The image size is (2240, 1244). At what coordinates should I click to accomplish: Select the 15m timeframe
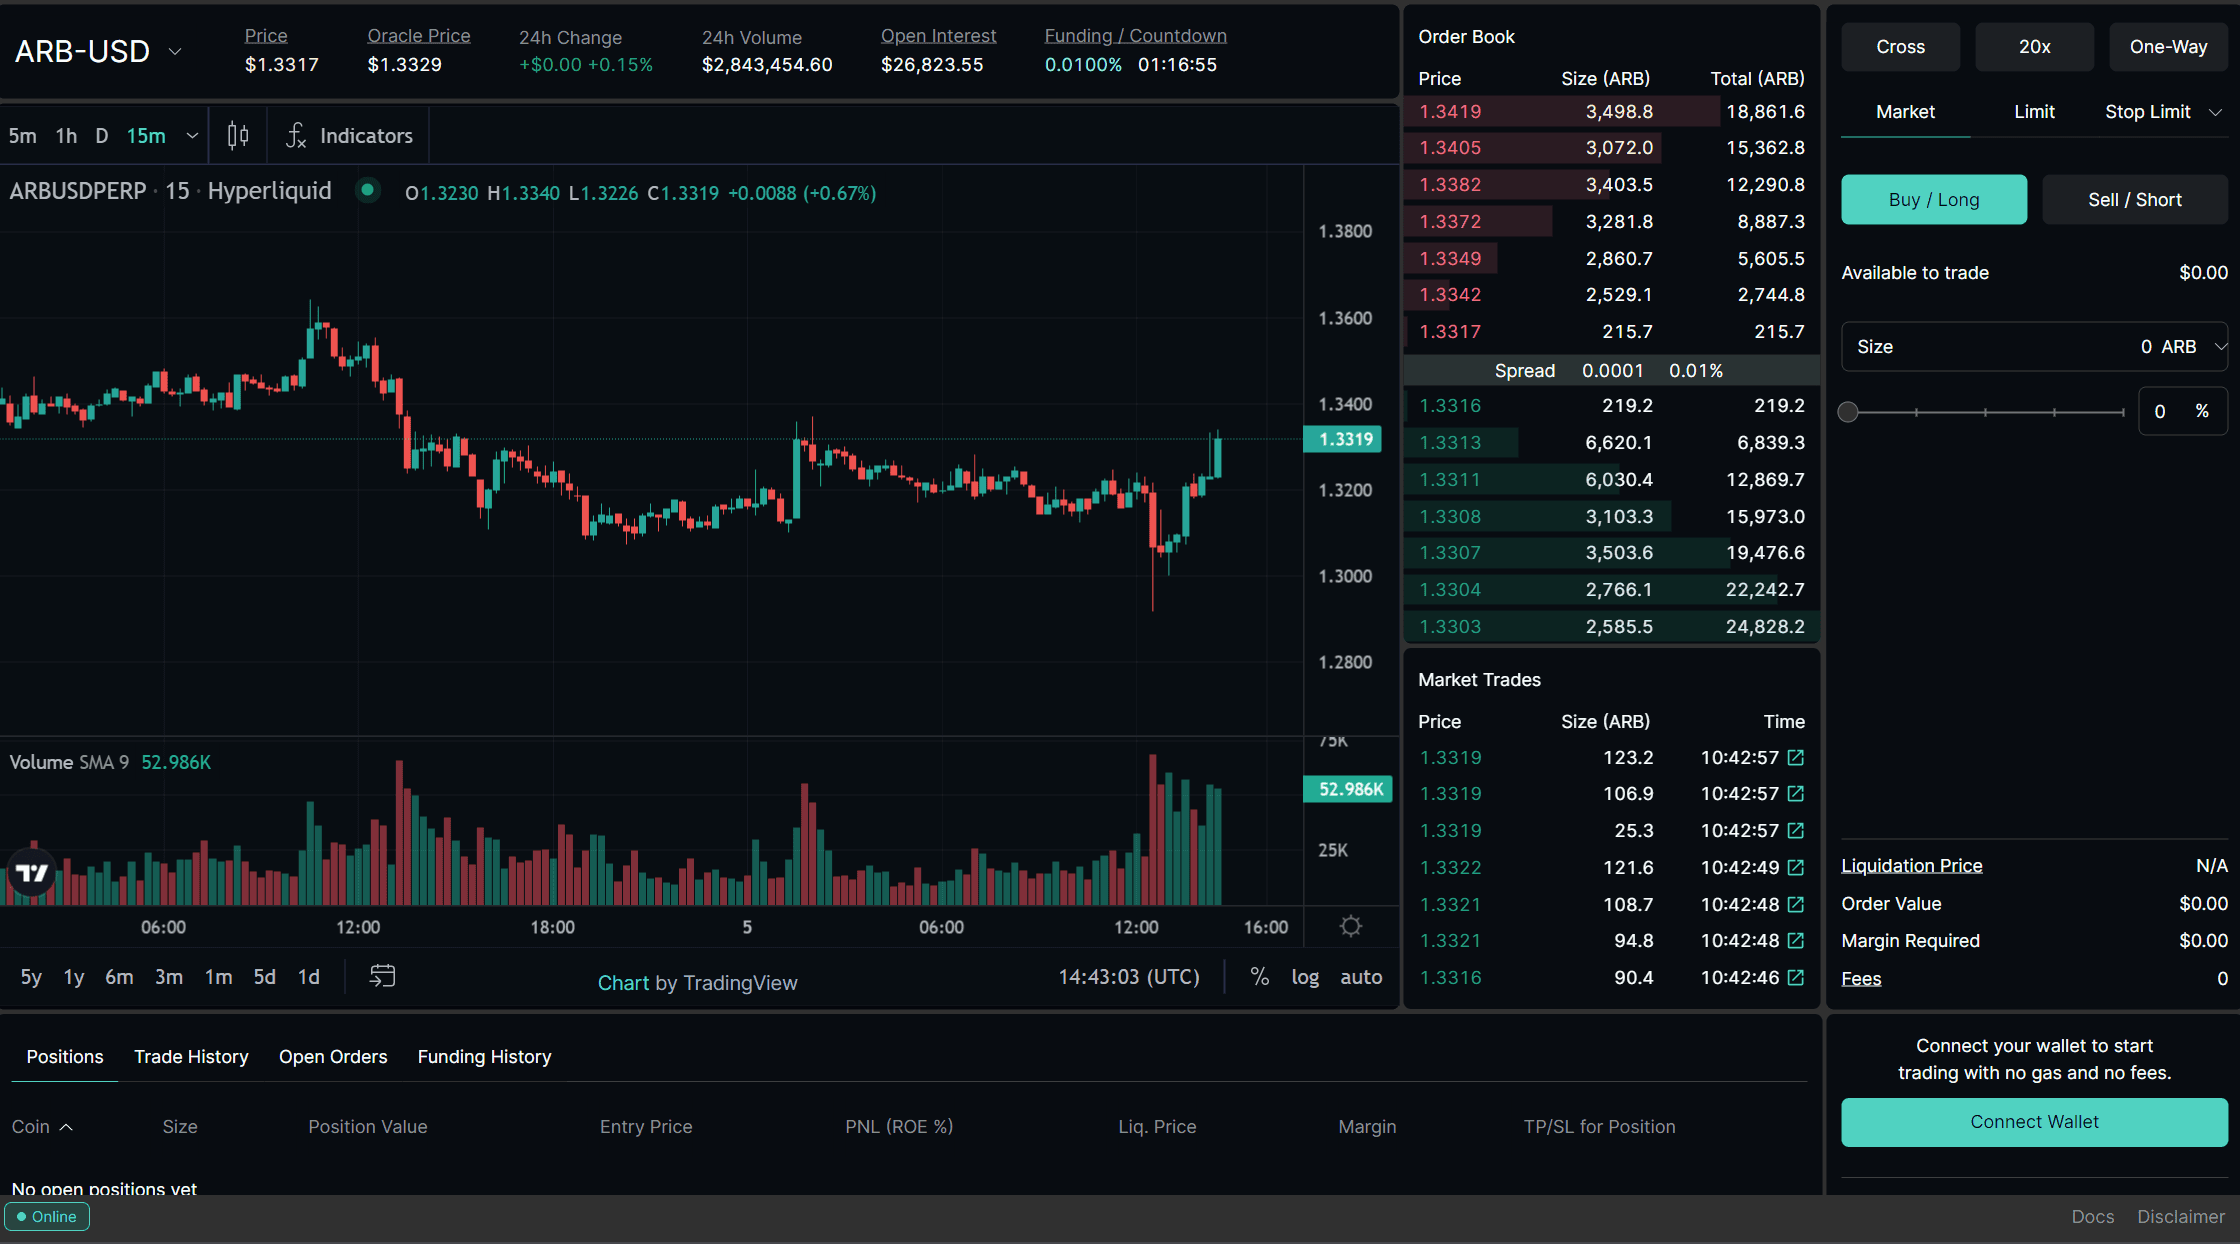[146, 135]
